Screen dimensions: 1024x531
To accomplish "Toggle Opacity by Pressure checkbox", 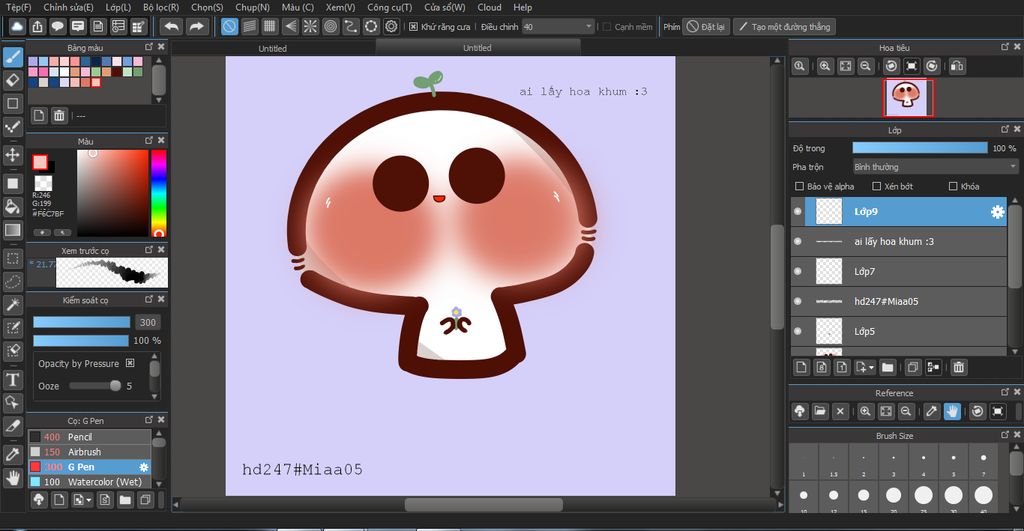I will click(x=130, y=363).
